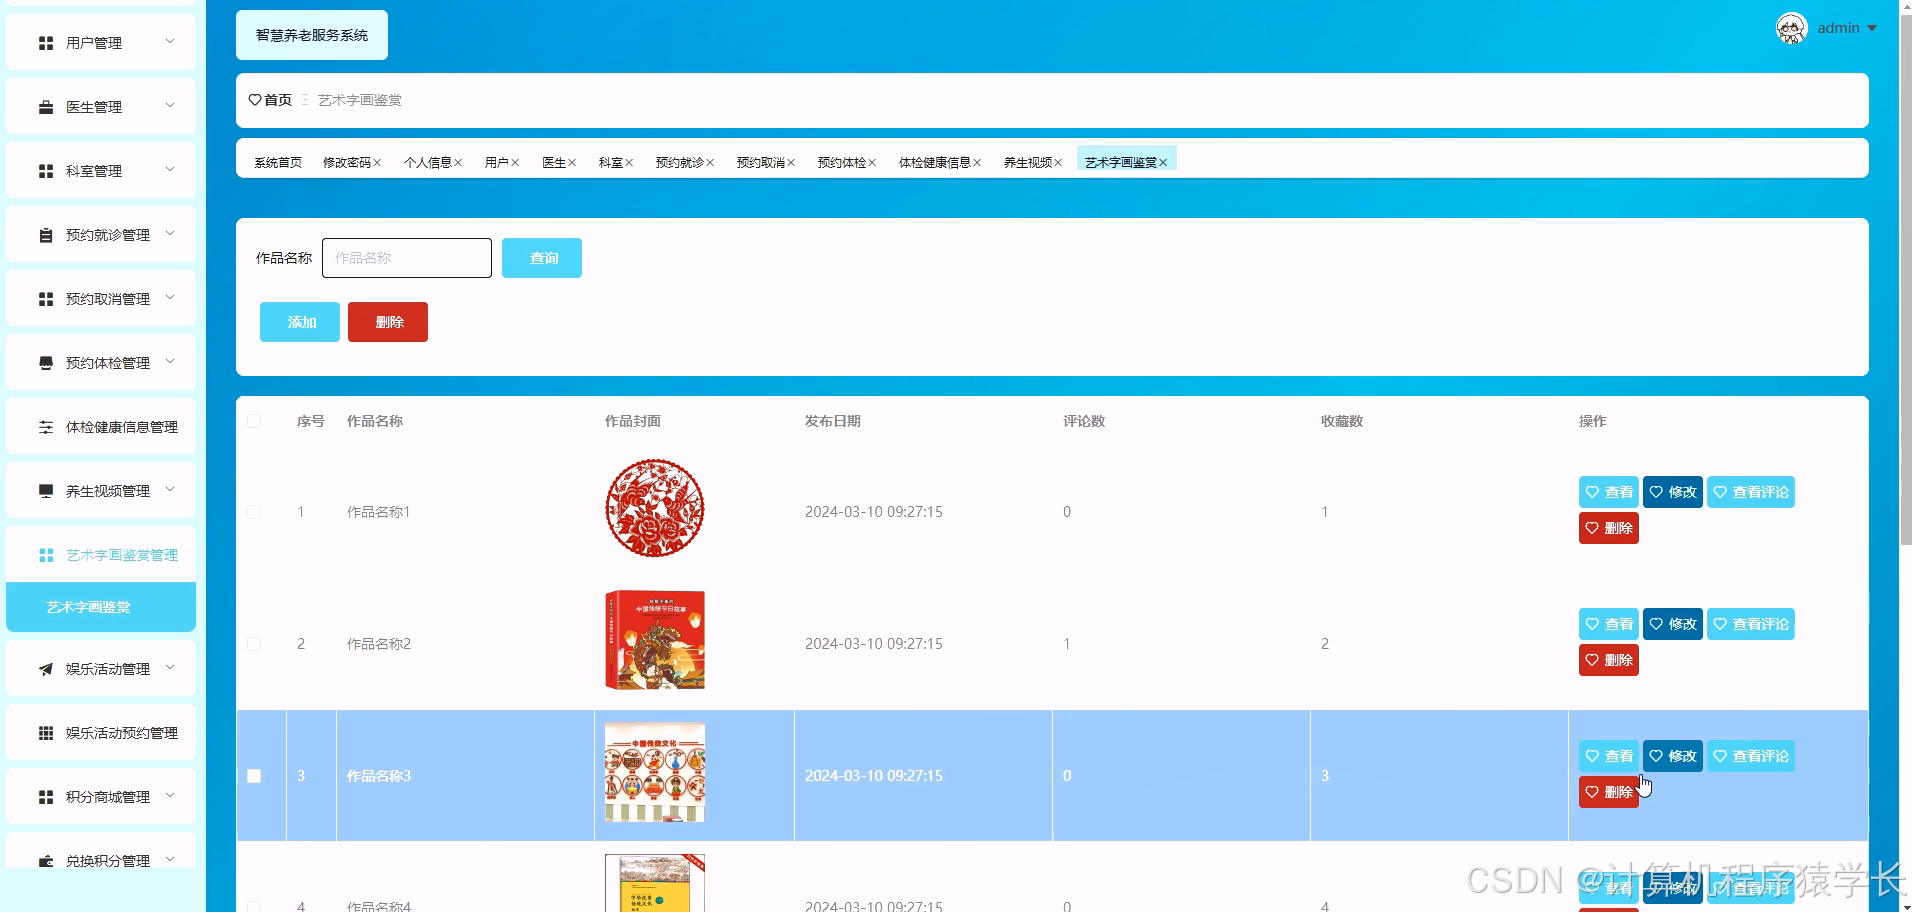Viewport: 1912px width, 912px height.
Task: Open the admin dropdown arrow
Action: 1872,29
